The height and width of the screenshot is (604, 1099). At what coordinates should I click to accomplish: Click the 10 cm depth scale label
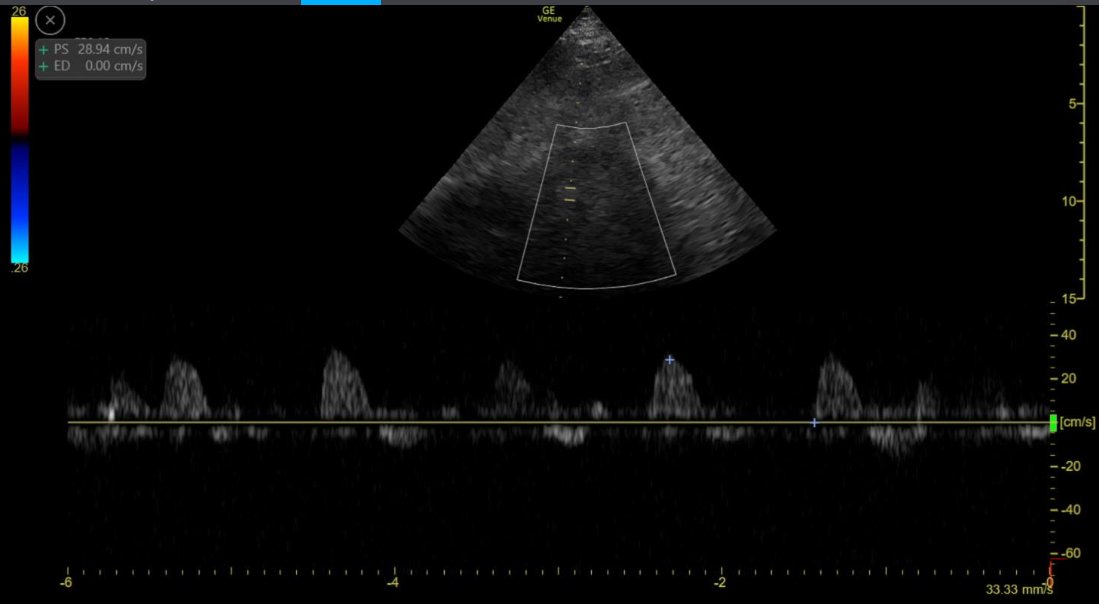click(x=1070, y=202)
